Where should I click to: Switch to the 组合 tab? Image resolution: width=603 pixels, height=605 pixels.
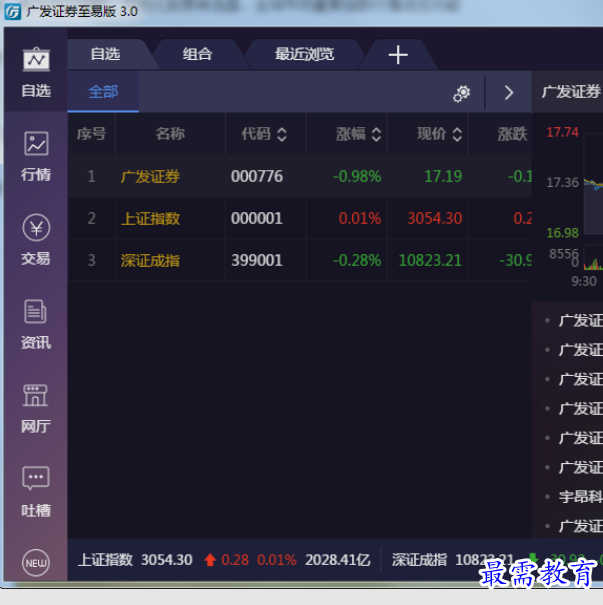click(x=197, y=54)
